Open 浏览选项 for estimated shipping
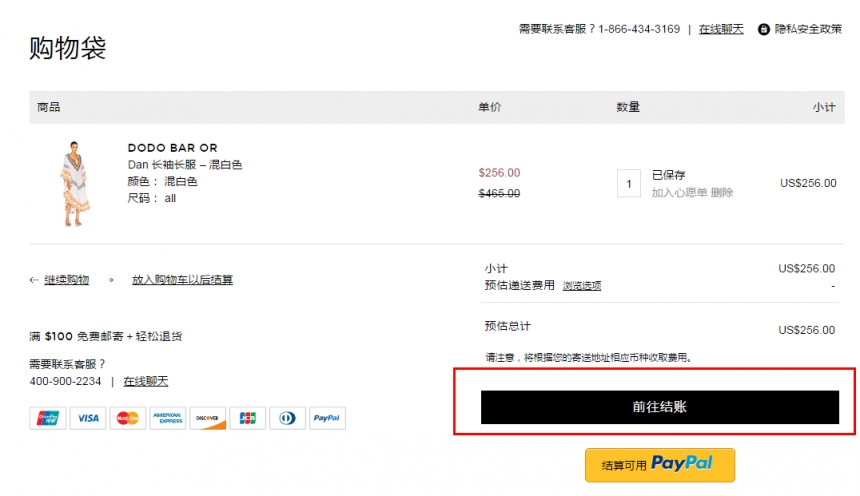 [x=582, y=286]
